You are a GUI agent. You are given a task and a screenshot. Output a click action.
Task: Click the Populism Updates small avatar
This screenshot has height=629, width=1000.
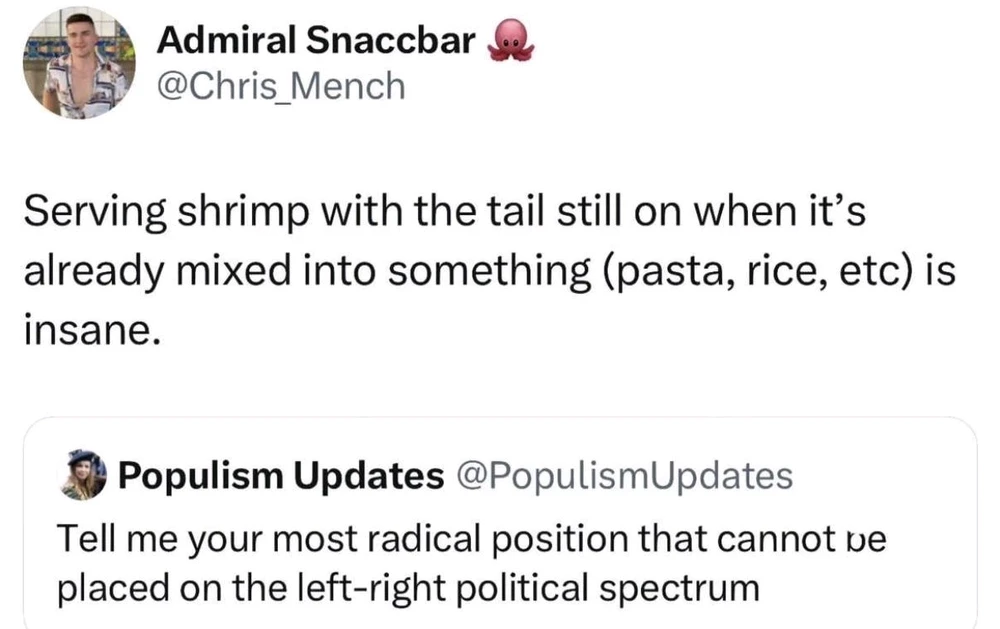point(86,475)
